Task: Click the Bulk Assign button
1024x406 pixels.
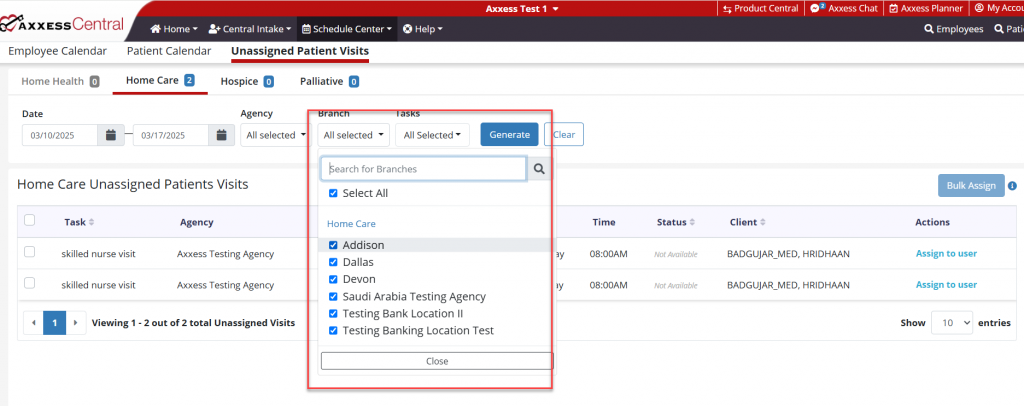Action: coord(971,185)
